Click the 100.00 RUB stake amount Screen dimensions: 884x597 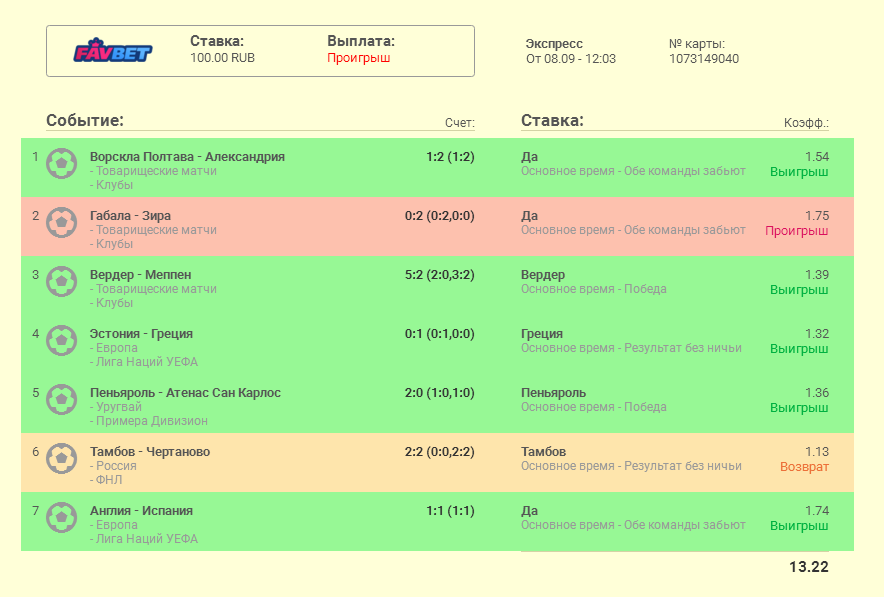pos(222,58)
